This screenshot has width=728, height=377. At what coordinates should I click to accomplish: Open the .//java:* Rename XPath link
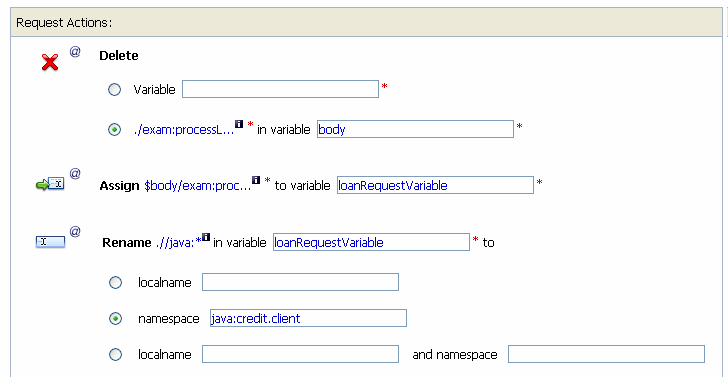click(178, 242)
